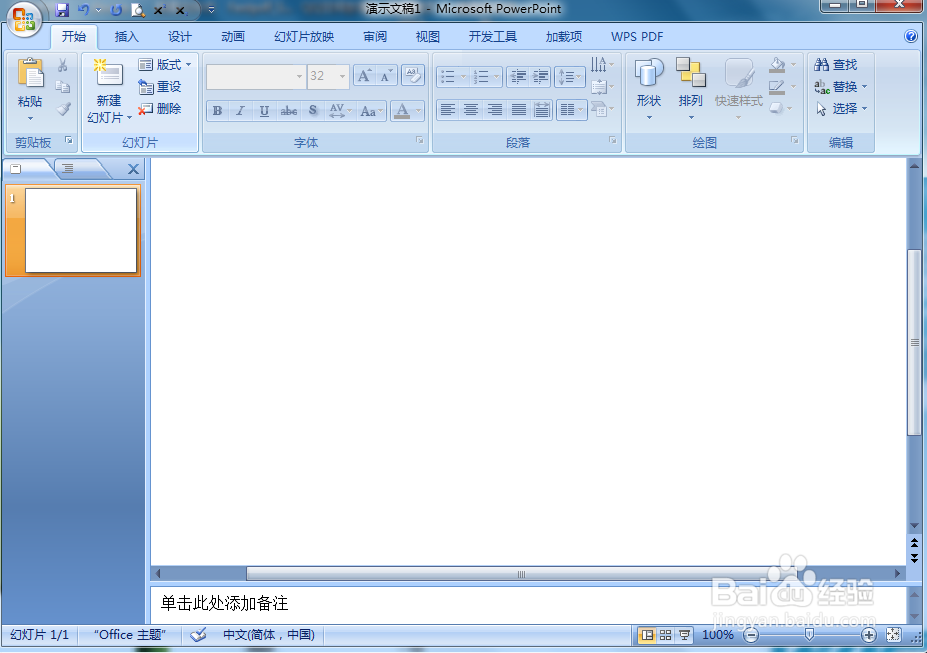The height and width of the screenshot is (653, 927).
Task: Close the slides pane
Action: point(134,170)
